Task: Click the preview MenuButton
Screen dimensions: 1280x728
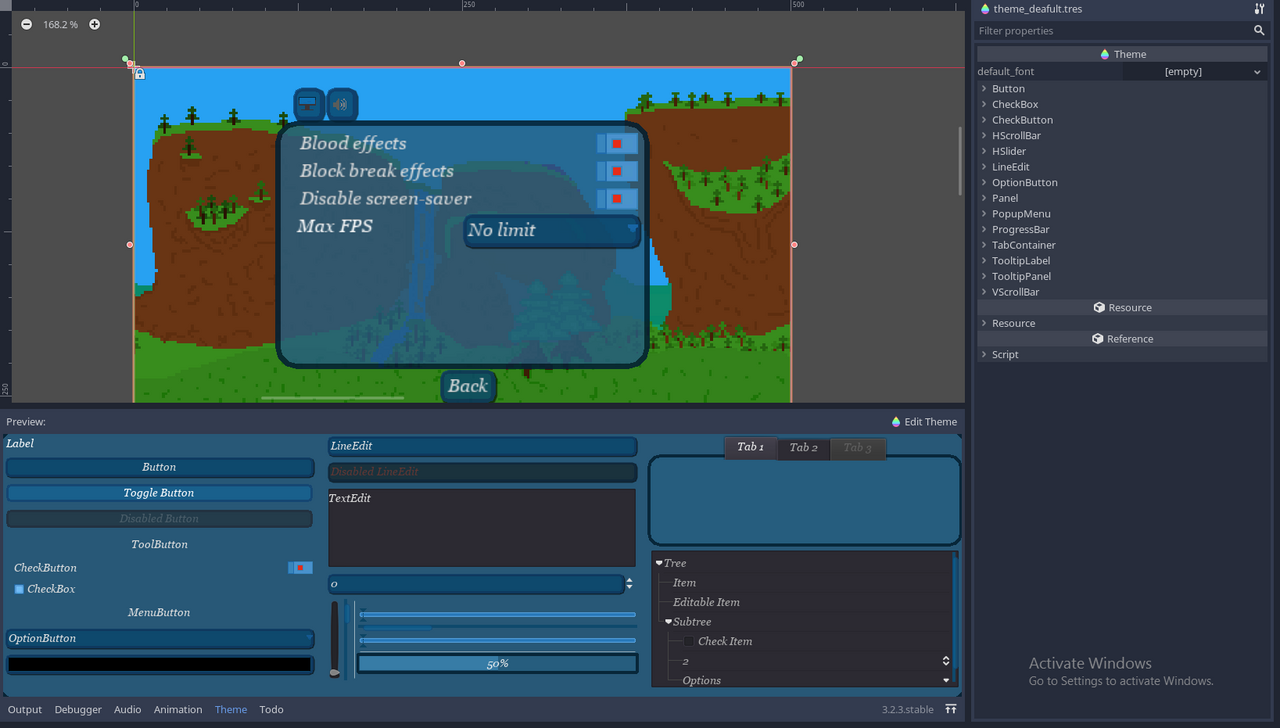Action: tap(160, 612)
